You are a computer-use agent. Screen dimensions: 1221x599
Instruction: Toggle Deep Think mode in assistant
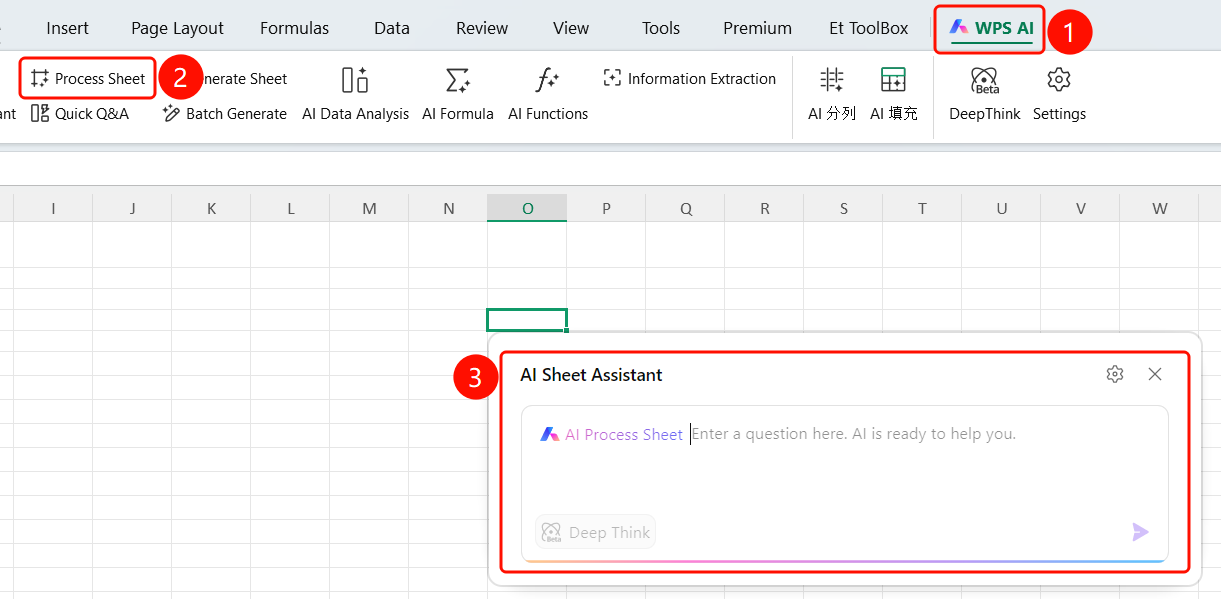coord(595,532)
